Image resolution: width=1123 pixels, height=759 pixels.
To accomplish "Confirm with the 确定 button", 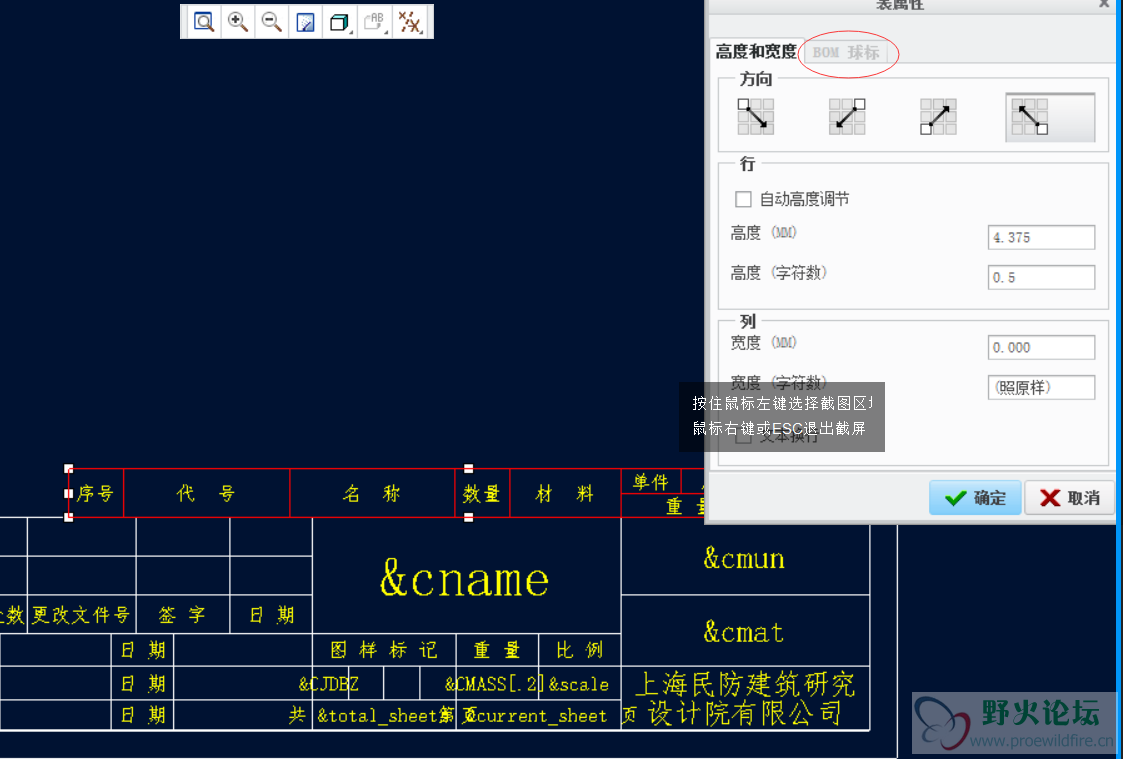I will click(975, 498).
